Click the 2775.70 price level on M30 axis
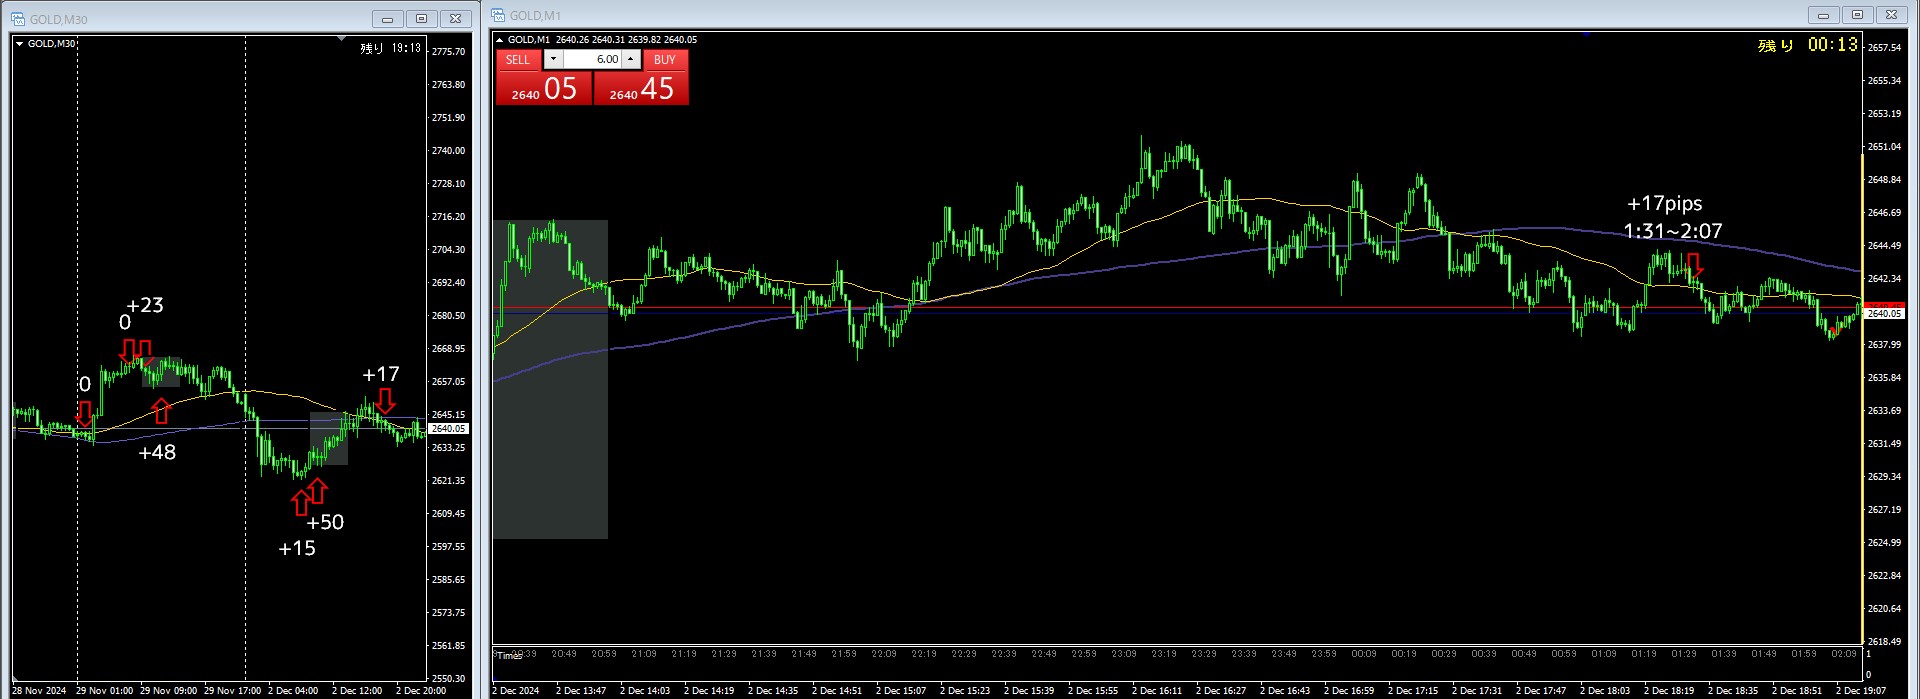The width and height of the screenshot is (1920, 699). pyautogui.click(x=448, y=52)
